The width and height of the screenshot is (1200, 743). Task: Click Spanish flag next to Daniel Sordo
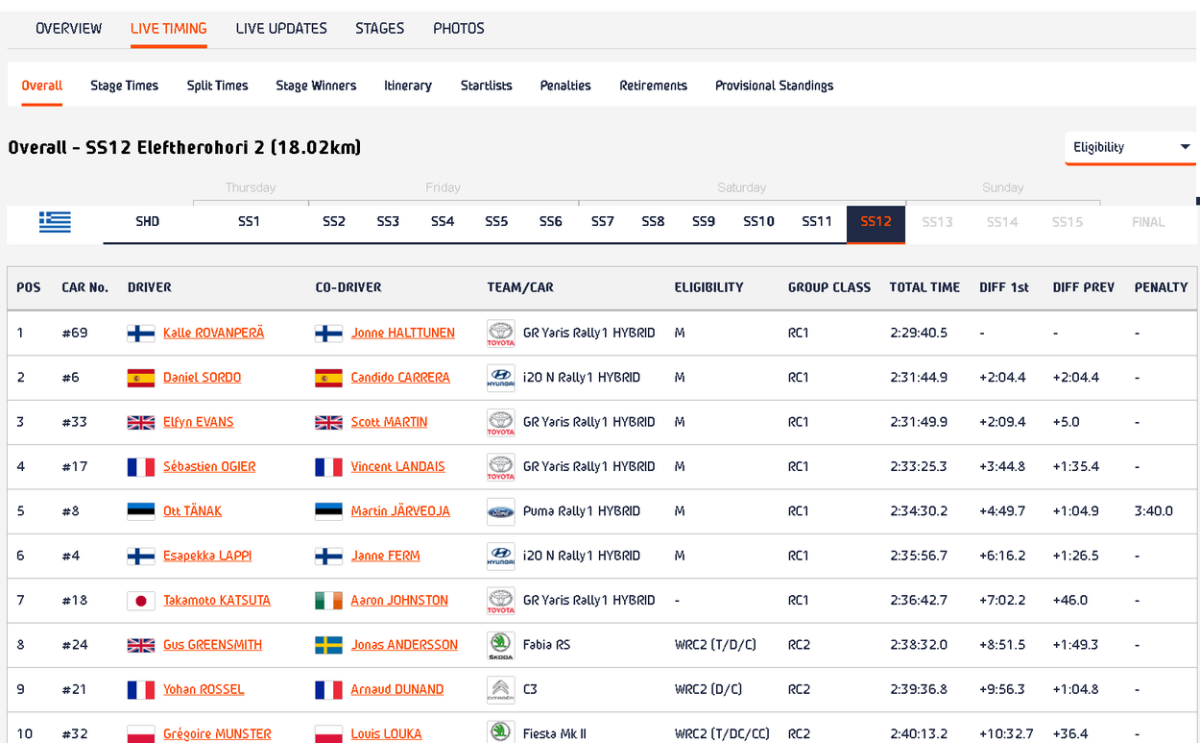click(x=141, y=378)
